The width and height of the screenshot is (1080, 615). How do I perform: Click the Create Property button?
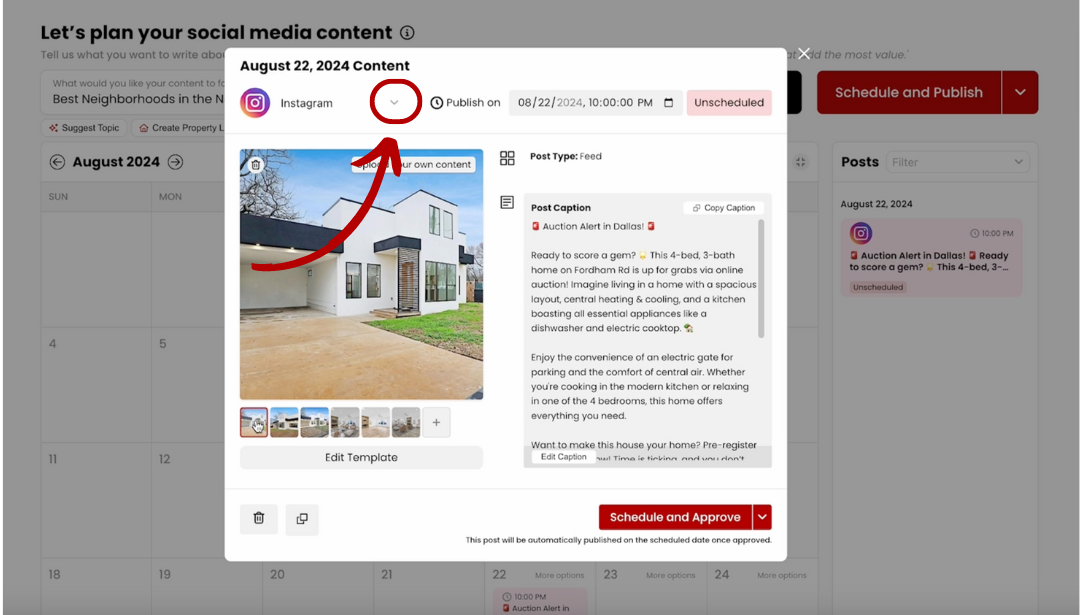click(x=180, y=127)
